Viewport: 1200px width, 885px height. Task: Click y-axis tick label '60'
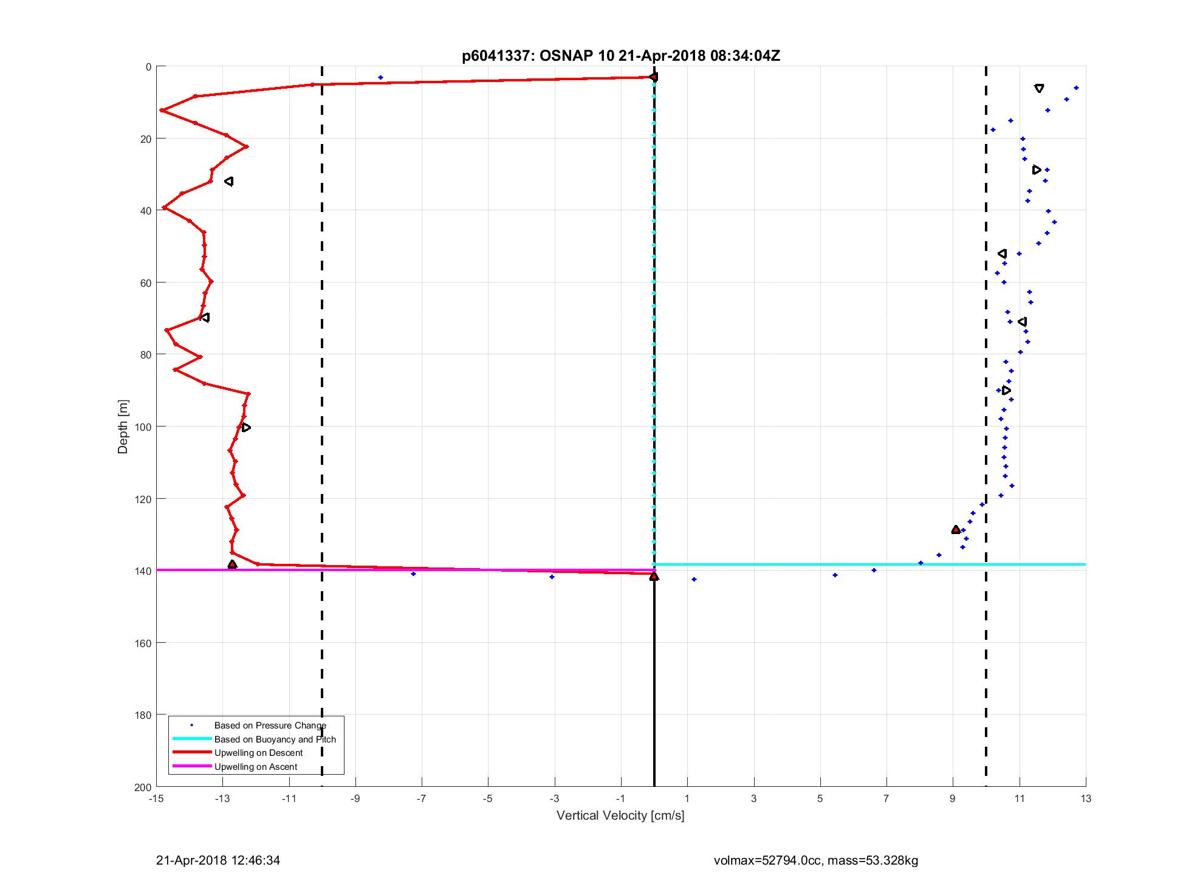pyautogui.click(x=145, y=283)
